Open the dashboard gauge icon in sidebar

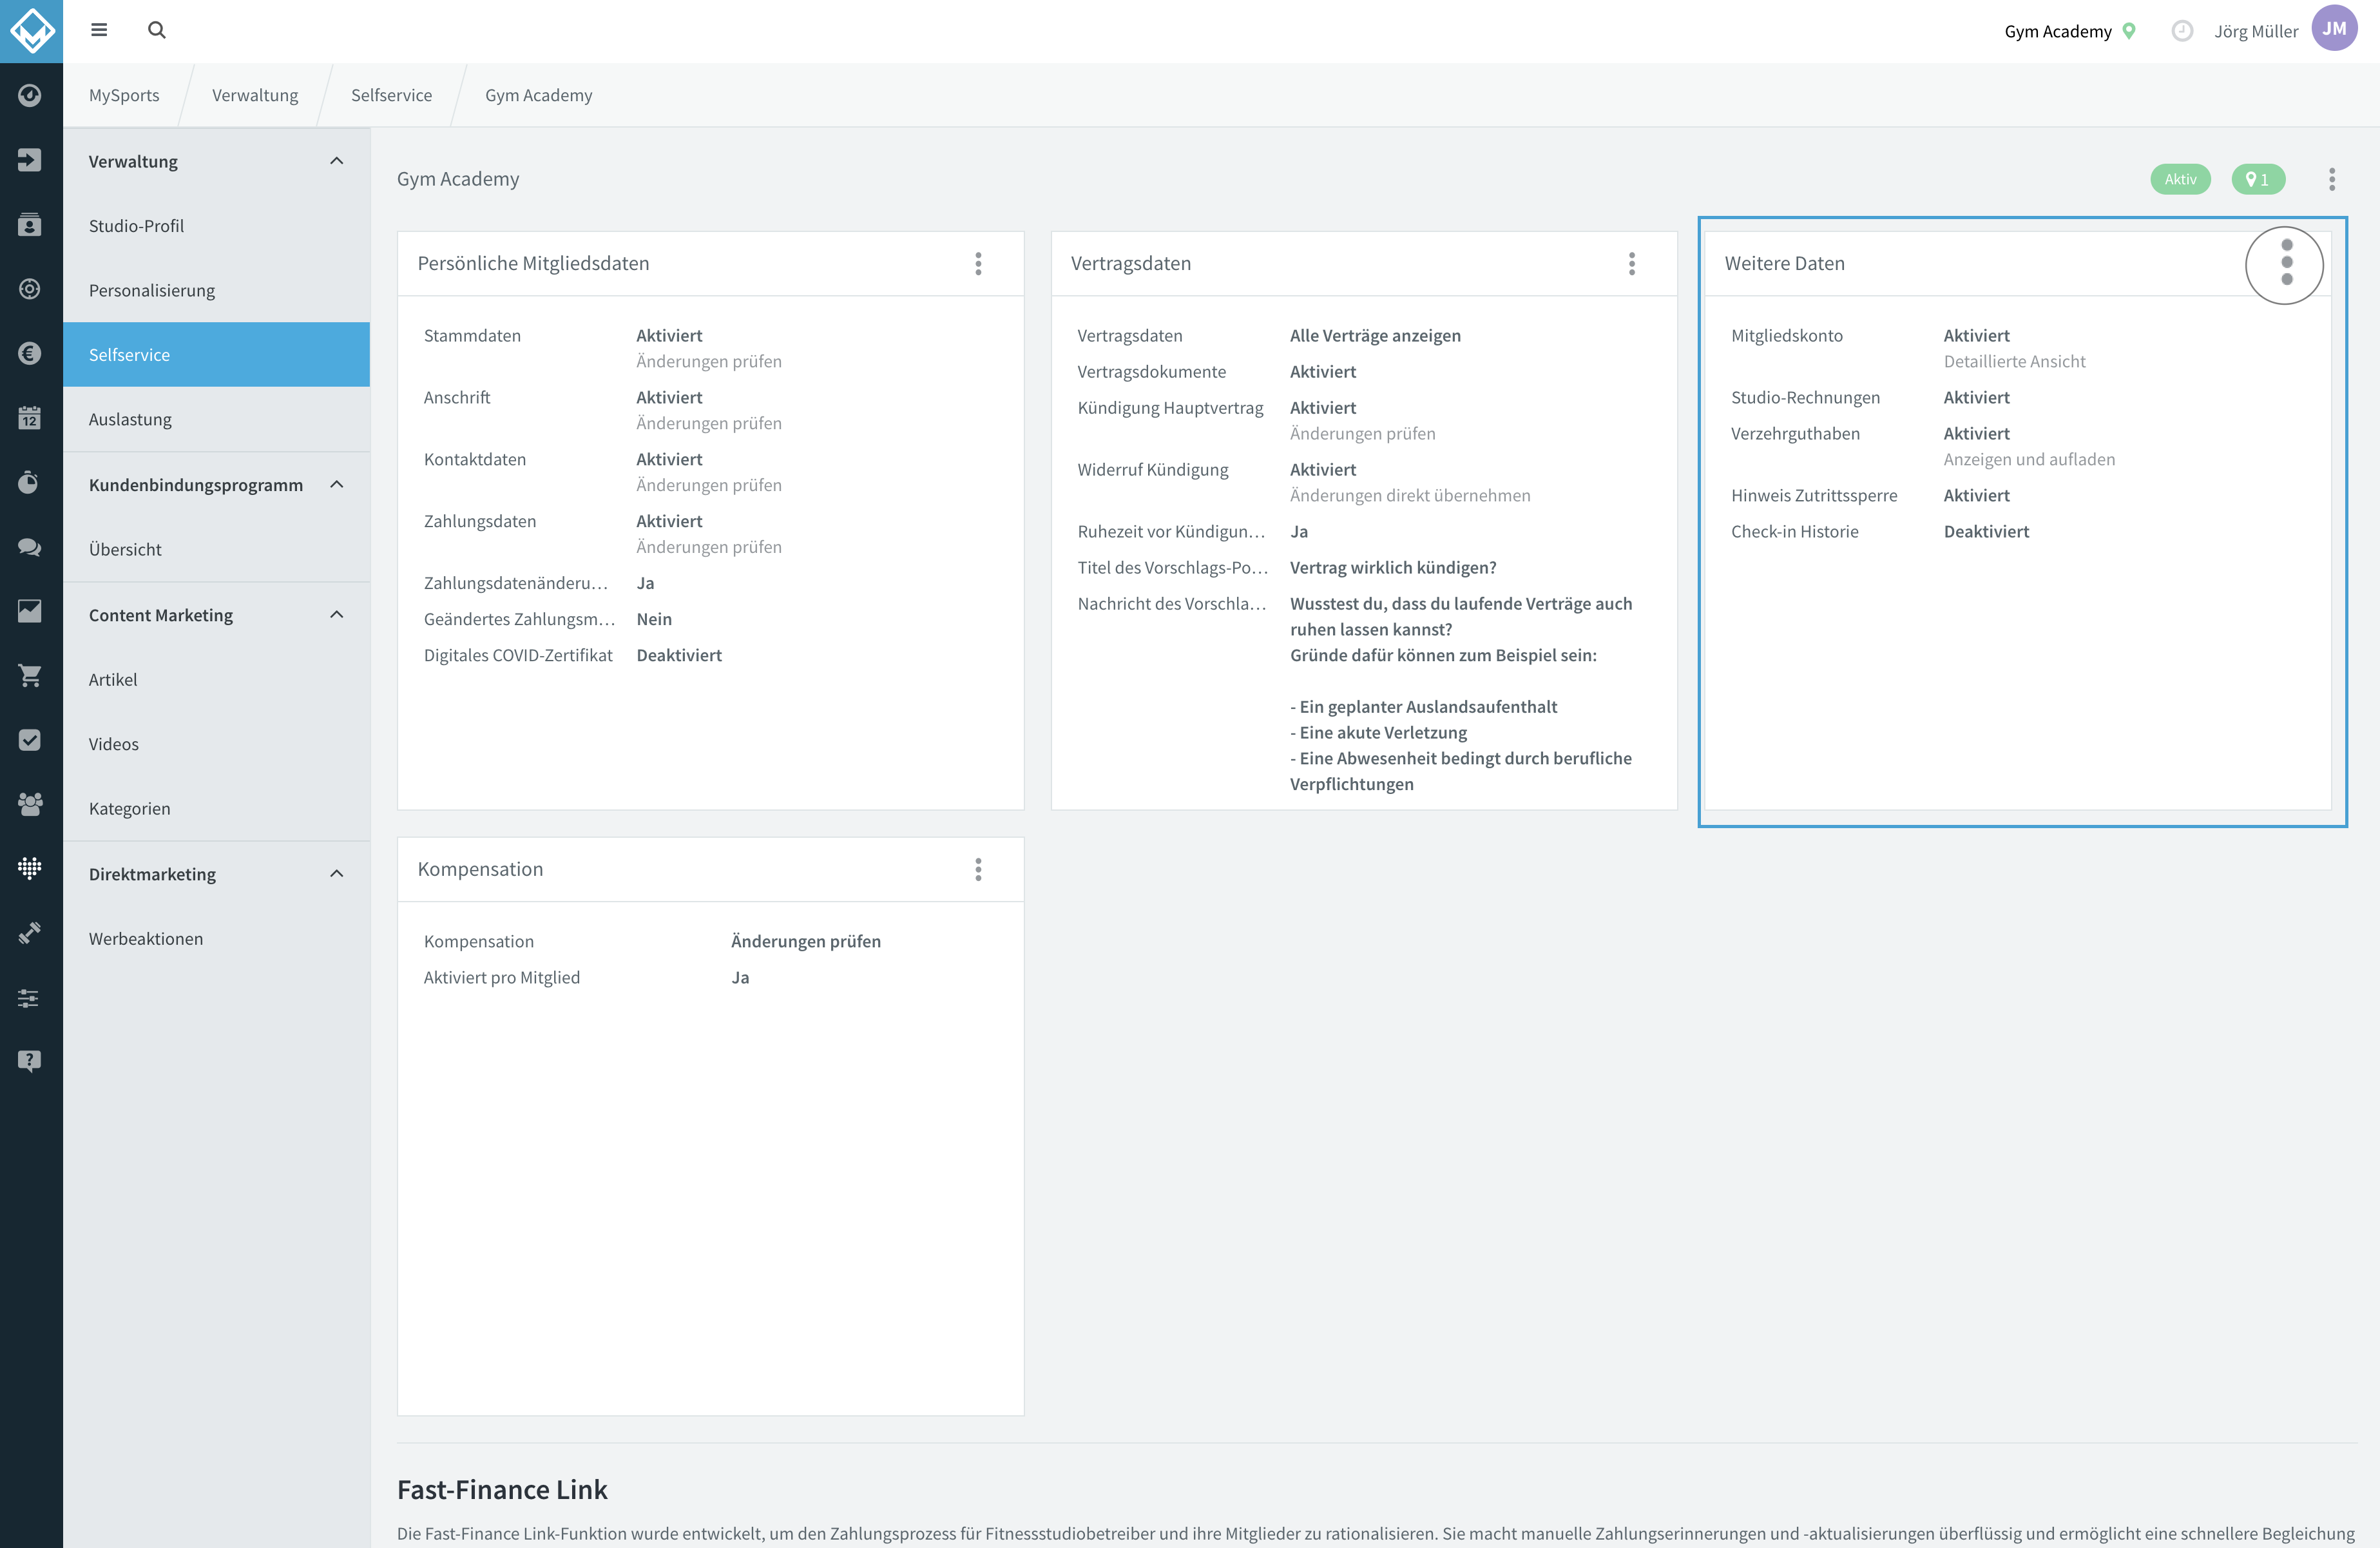click(x=30, y=95)
